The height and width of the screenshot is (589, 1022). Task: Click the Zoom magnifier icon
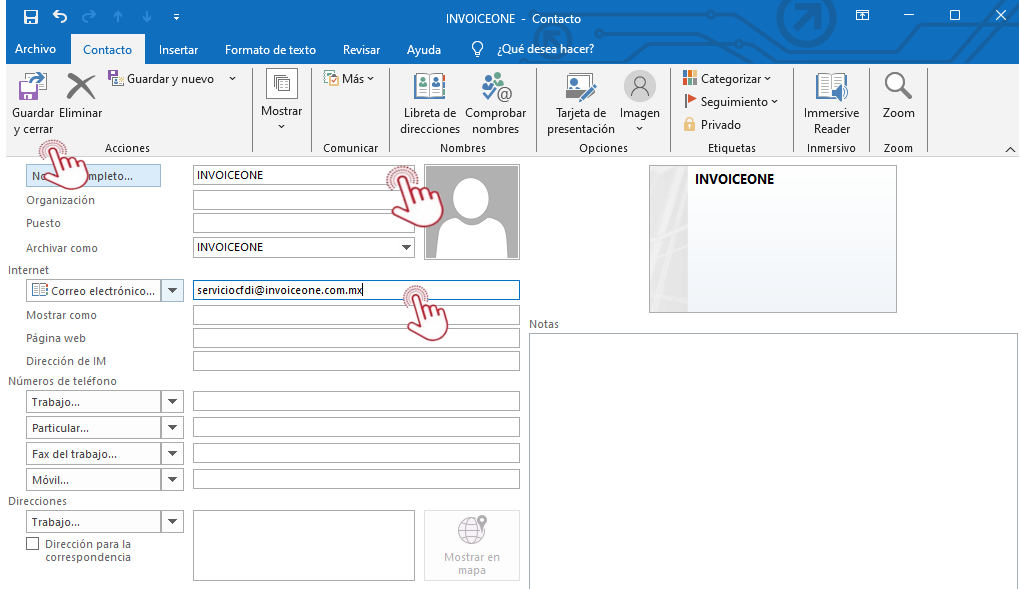click(x=898, y=87)
